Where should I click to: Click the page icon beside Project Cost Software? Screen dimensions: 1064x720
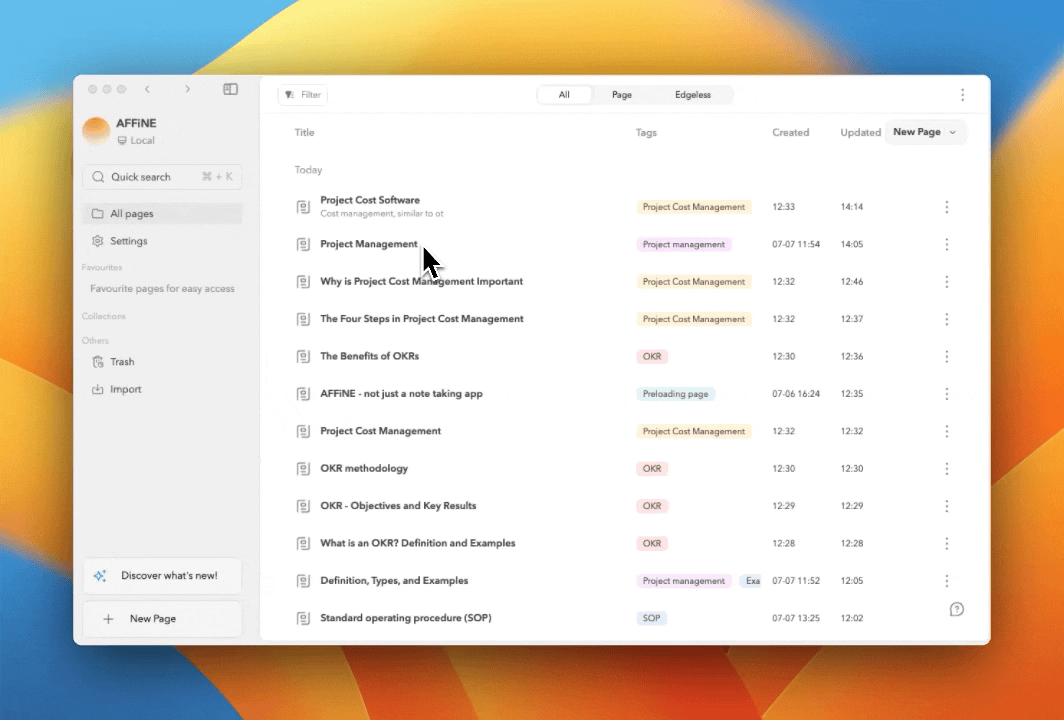[303, 207]
